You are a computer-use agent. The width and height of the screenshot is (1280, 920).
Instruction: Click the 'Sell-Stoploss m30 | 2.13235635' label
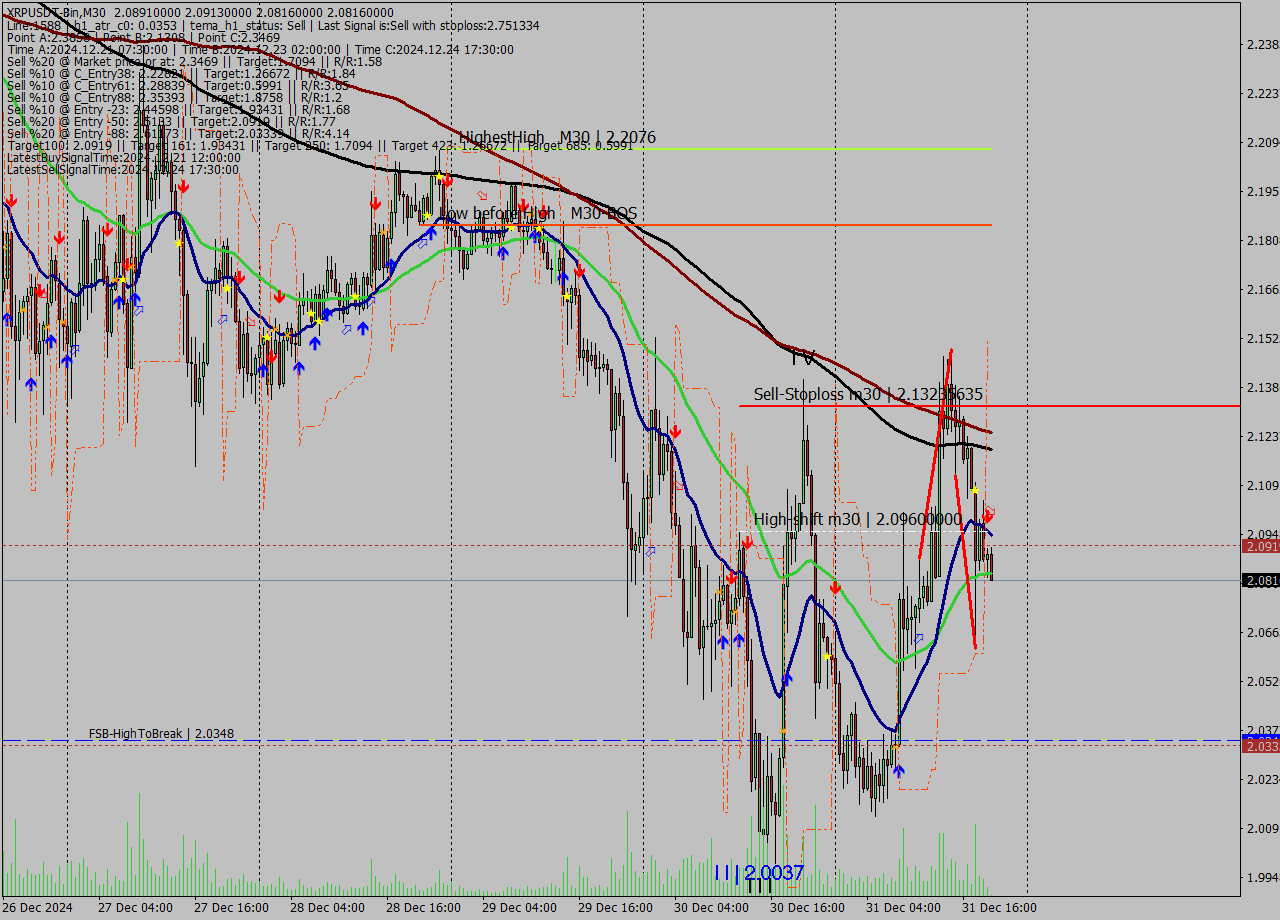[x=868, y=395]
